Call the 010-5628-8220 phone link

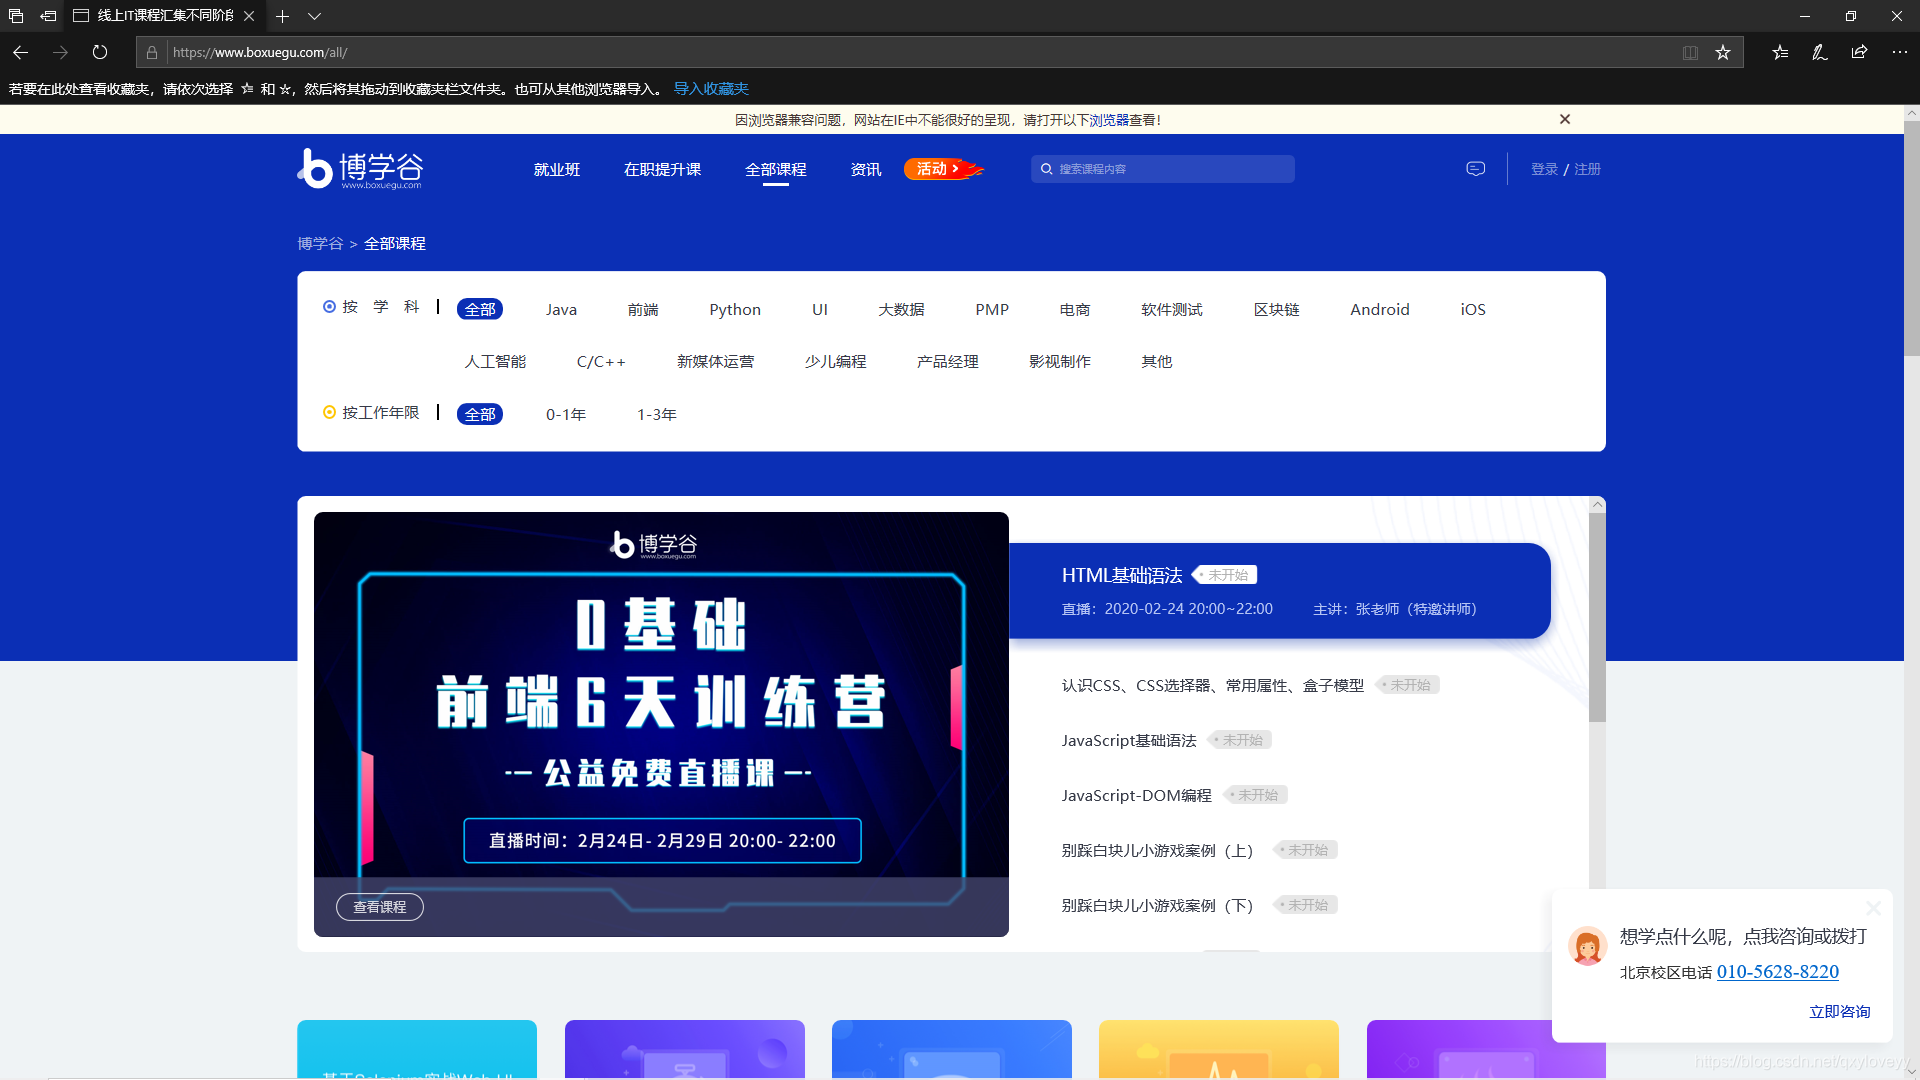tap(1777, 971)
